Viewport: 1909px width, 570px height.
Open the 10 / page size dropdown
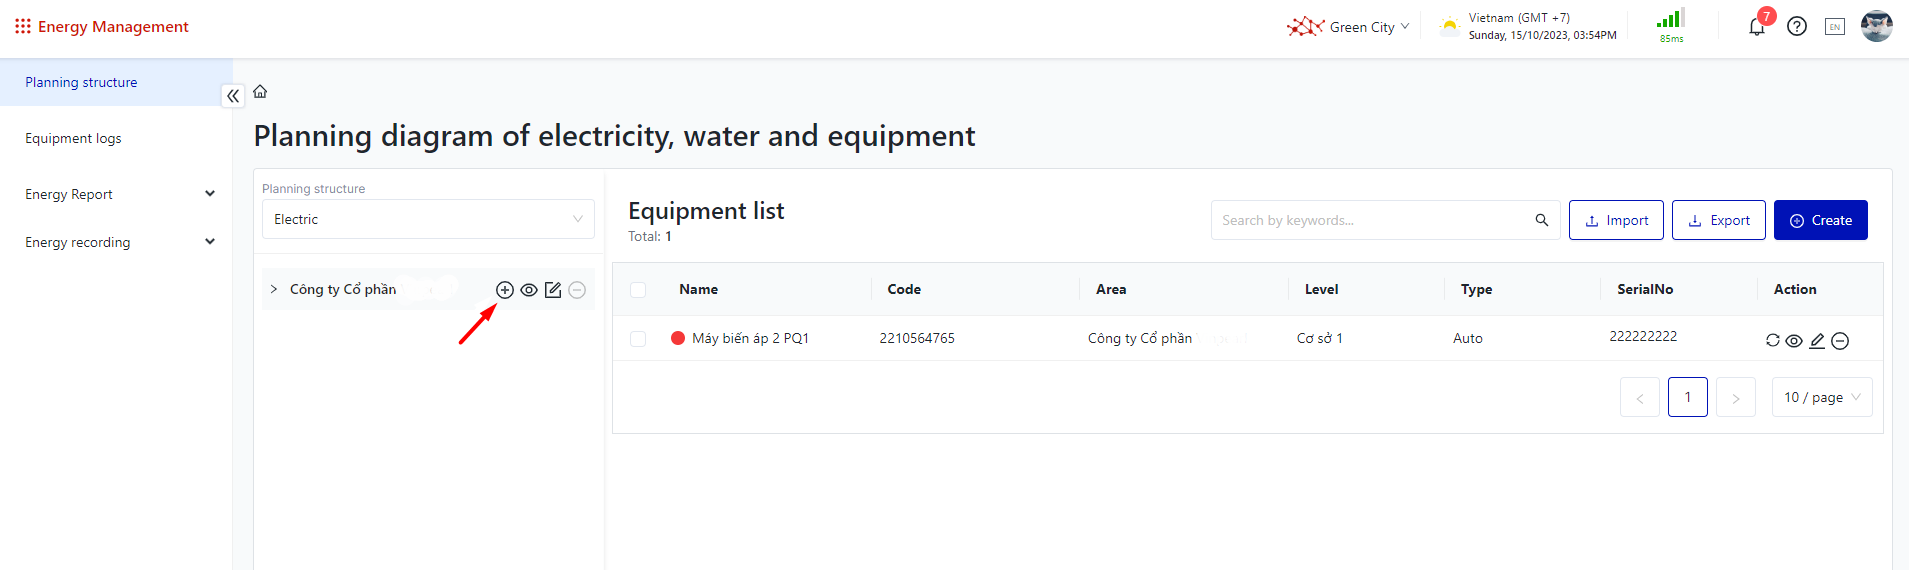1821,397
